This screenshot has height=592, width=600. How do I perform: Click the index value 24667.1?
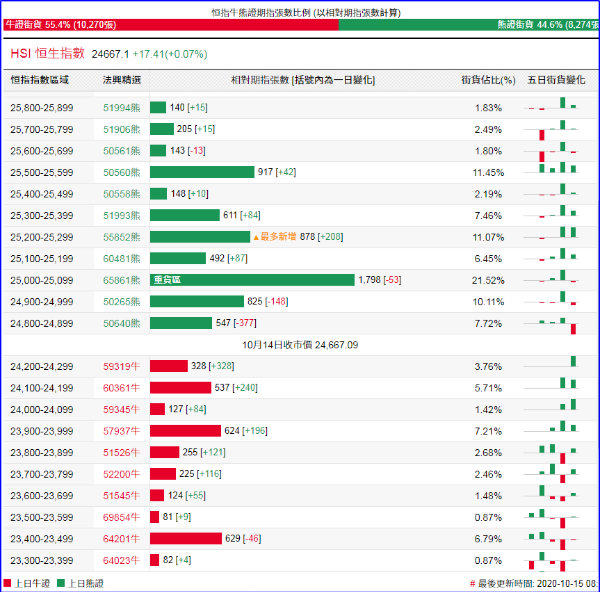tap(110, 54)
